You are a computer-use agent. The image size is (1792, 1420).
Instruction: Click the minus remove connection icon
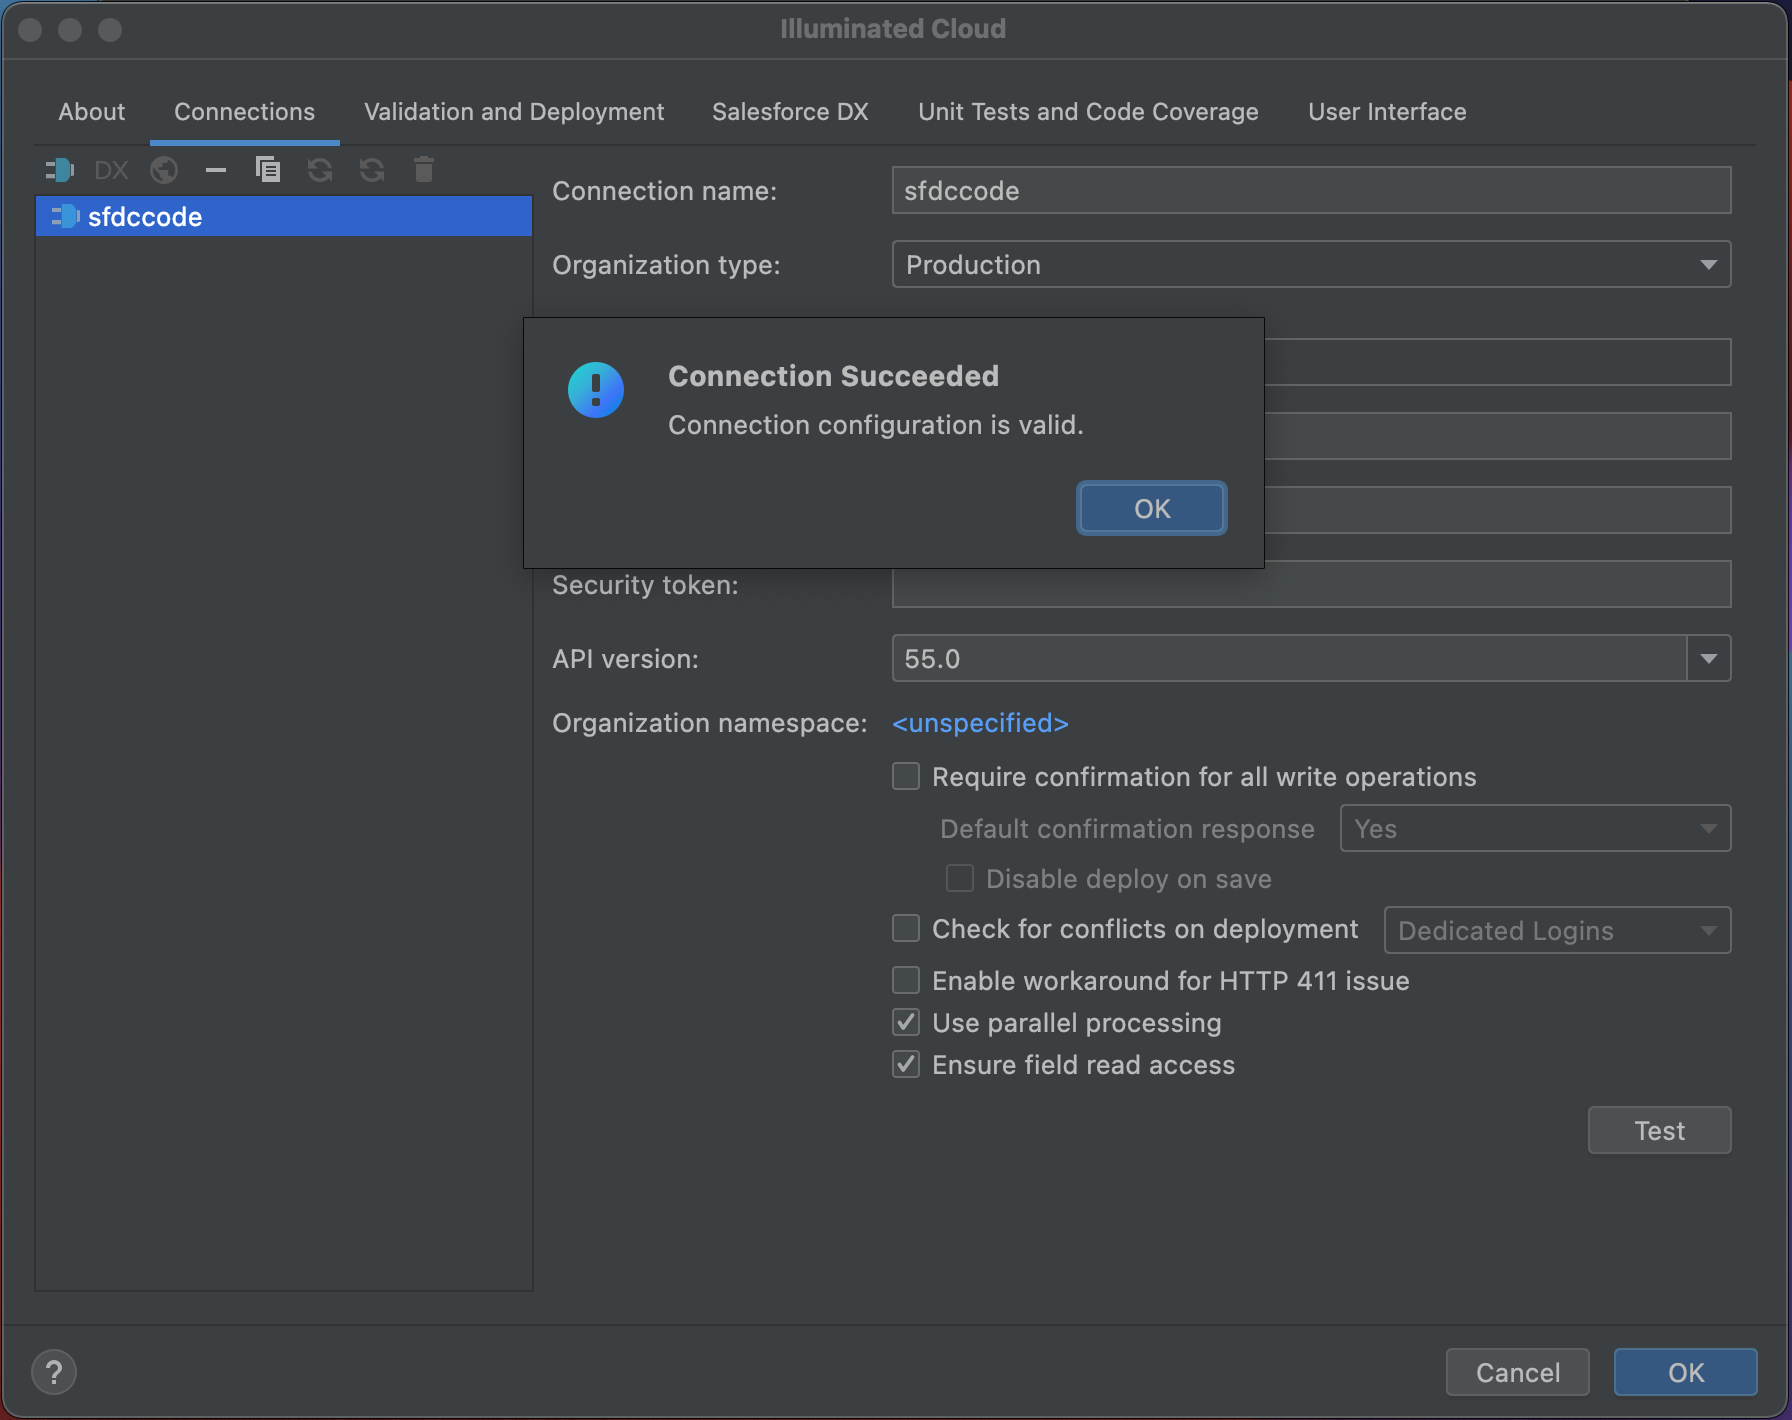(216, 170)
